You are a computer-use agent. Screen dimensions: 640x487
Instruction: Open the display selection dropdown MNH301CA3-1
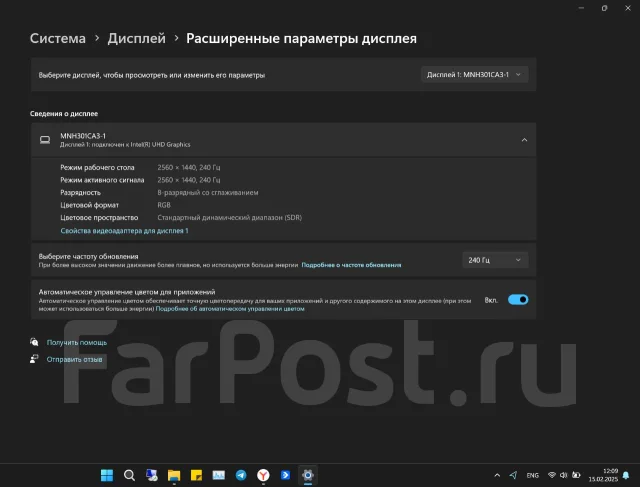(x=474, y=75)
